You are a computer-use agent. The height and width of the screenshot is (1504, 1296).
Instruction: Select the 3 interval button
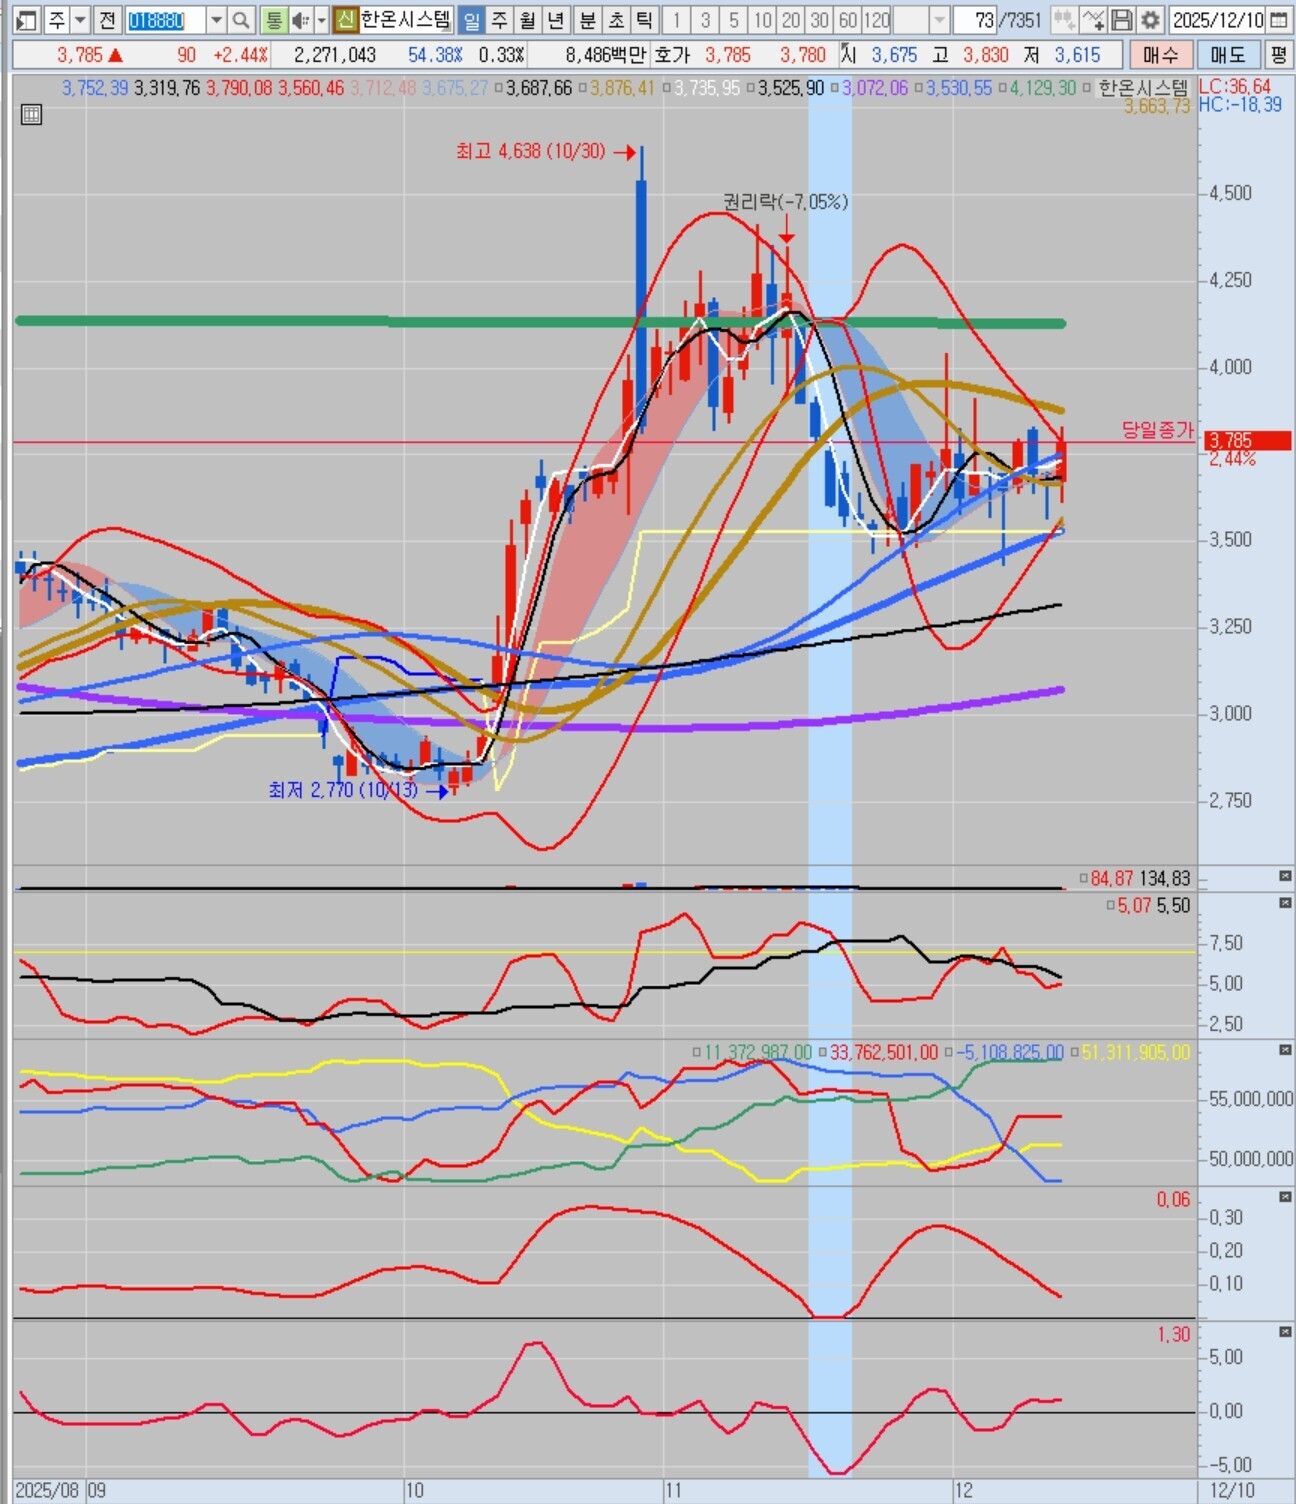pyautogui.click(x=705, y=19)
